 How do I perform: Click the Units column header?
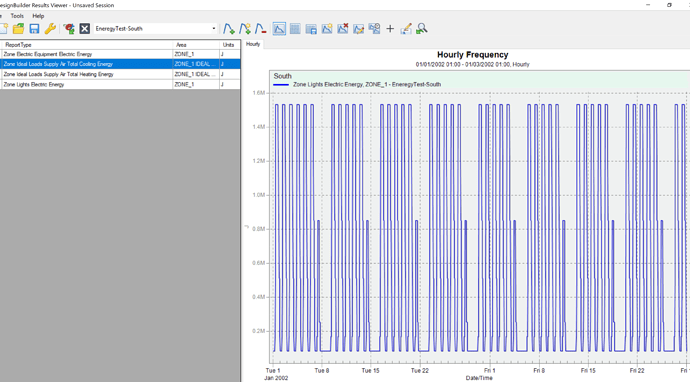coord(229,45)
